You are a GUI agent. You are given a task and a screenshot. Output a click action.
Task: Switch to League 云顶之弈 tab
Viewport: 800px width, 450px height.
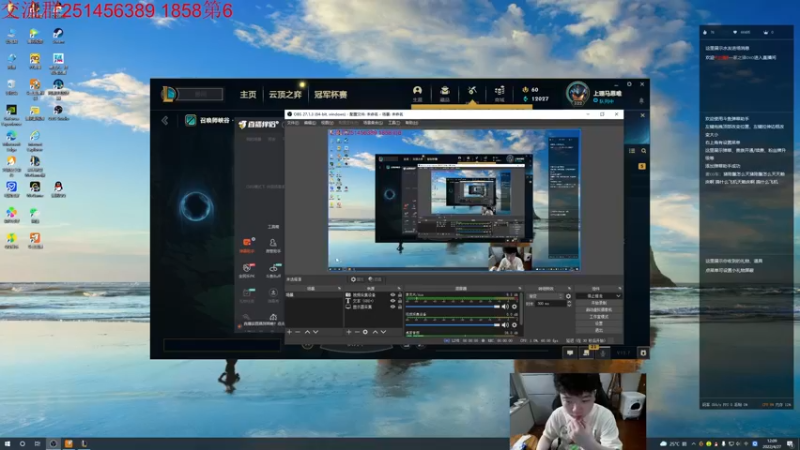point(285,94)
